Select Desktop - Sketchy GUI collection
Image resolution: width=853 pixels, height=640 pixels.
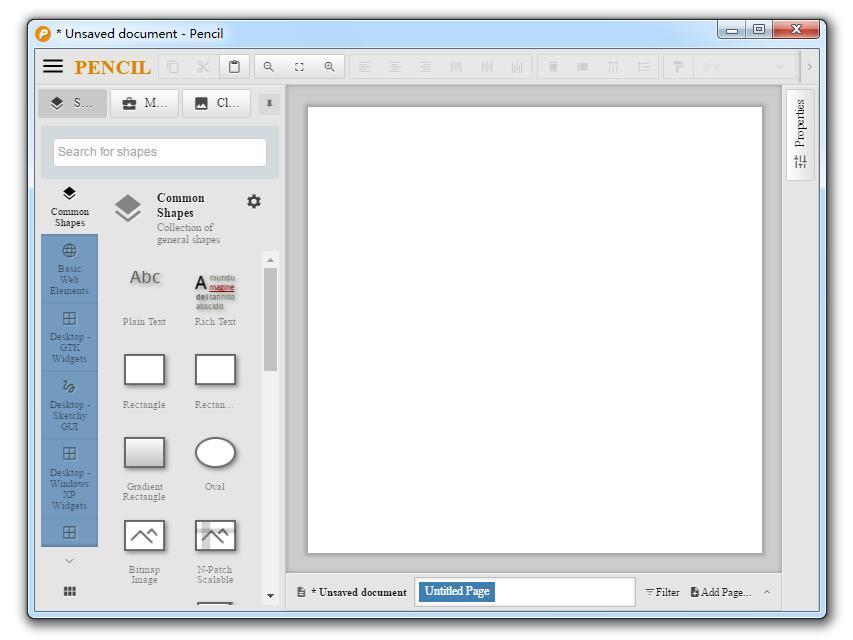70,405
